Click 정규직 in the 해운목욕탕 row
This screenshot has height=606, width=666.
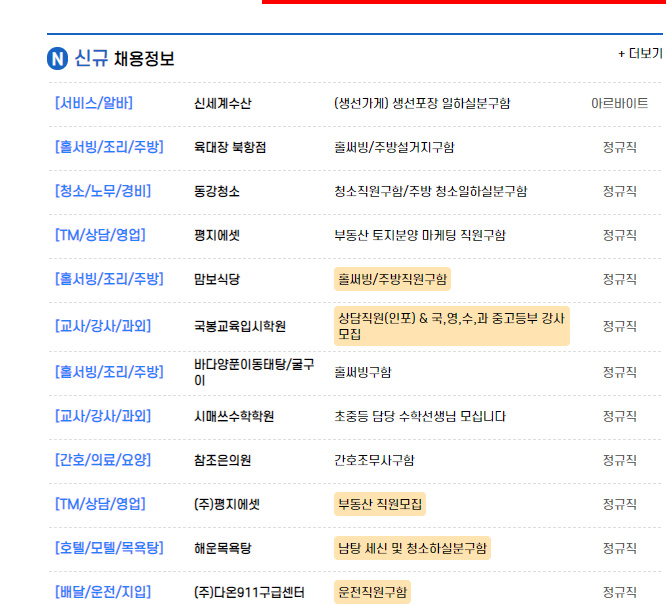[x=620, y=548]
